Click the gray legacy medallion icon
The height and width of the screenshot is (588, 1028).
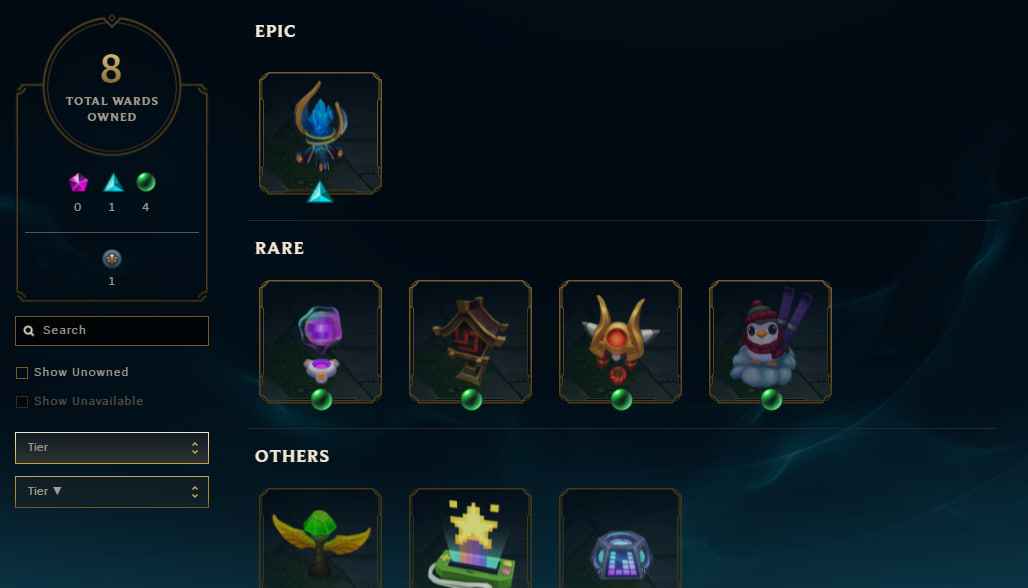(x=111, y=258)
